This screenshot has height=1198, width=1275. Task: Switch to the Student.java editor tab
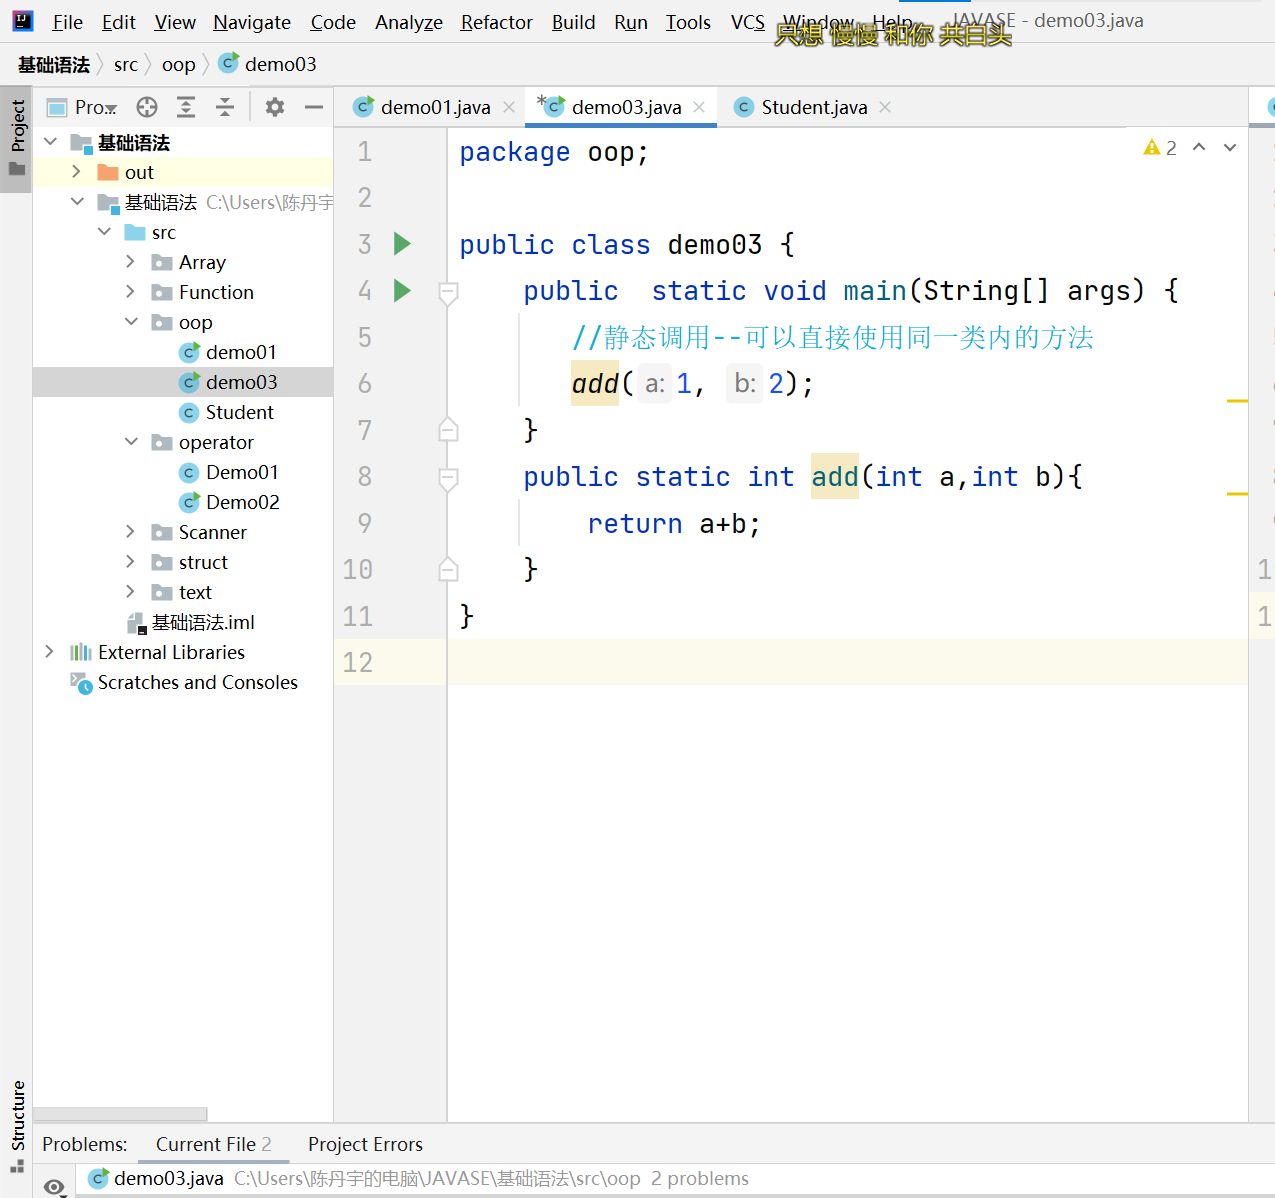tap(812, 107)
